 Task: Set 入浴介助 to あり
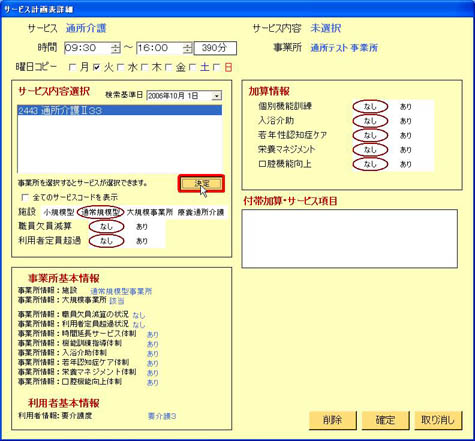click(x=406, y=121)
